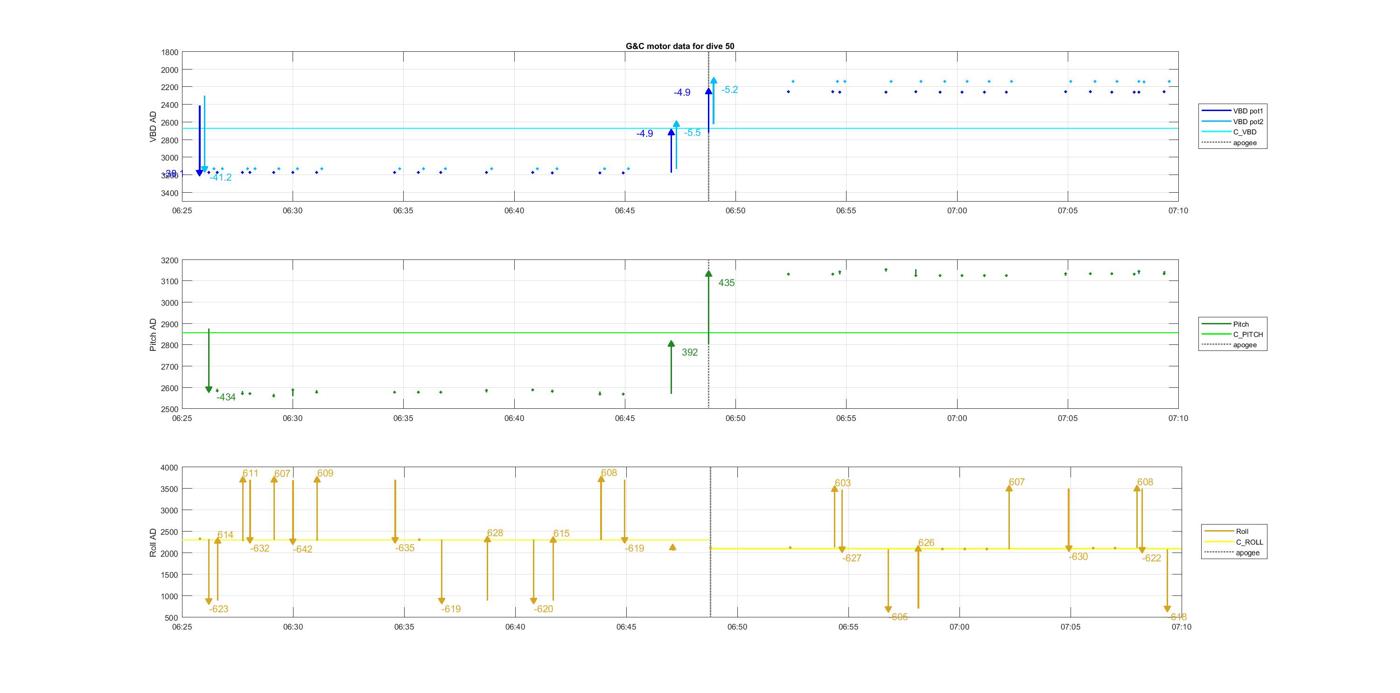Viewport: 1400px width, 693px height.
Task: Click "apogee" in the Roll plot legend
Action: [1233, 553]
